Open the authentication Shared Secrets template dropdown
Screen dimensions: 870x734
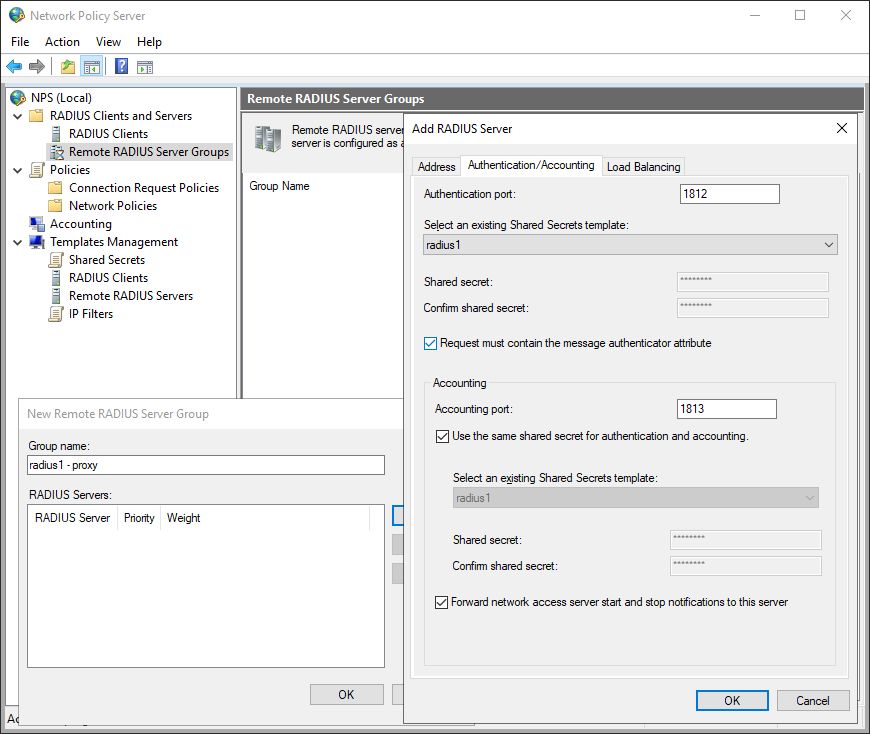[630, 245]
